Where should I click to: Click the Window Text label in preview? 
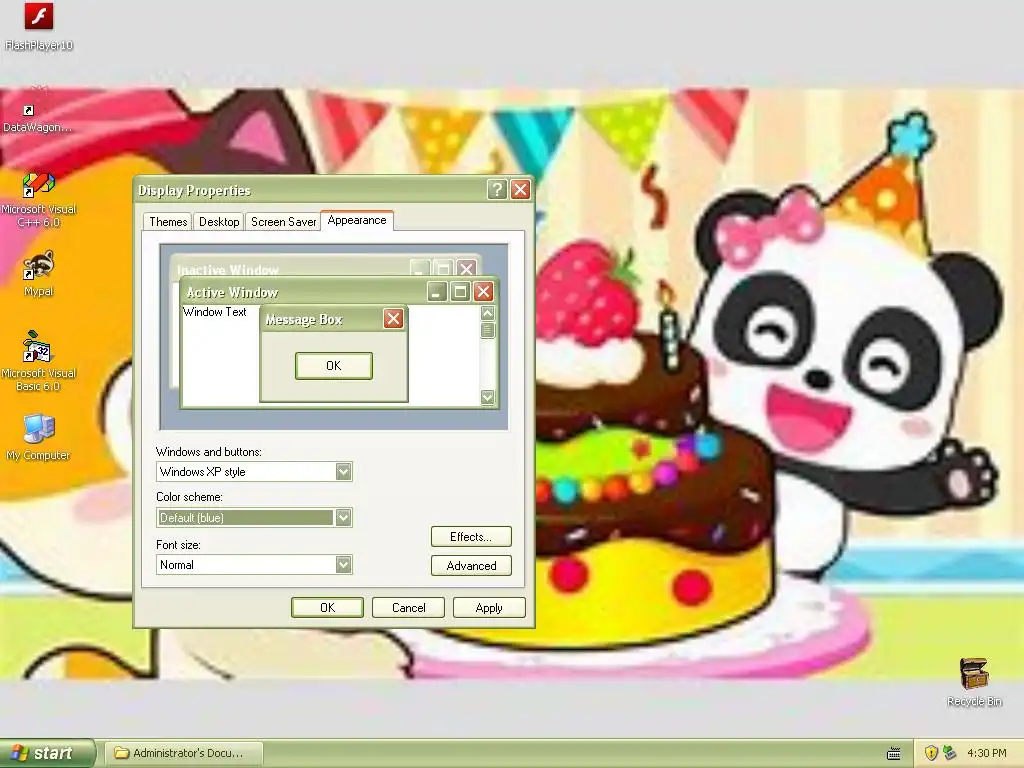(214, 312)
